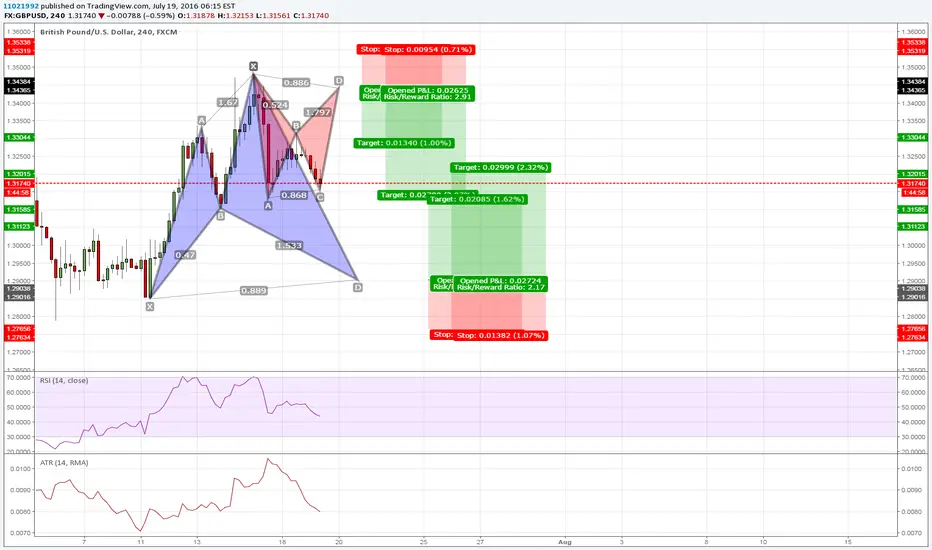Viewport: 932px width, 550px height.
Task: Click the 70.0000 RSI level on left scale
Action: pos(19,378)
